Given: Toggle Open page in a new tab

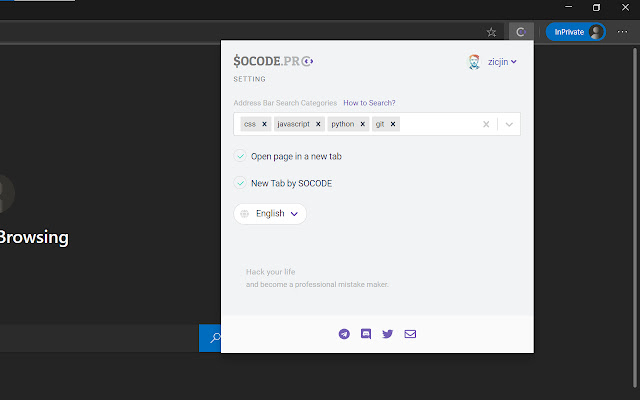Looking at the screenshot, I should [x=240, y=156].
